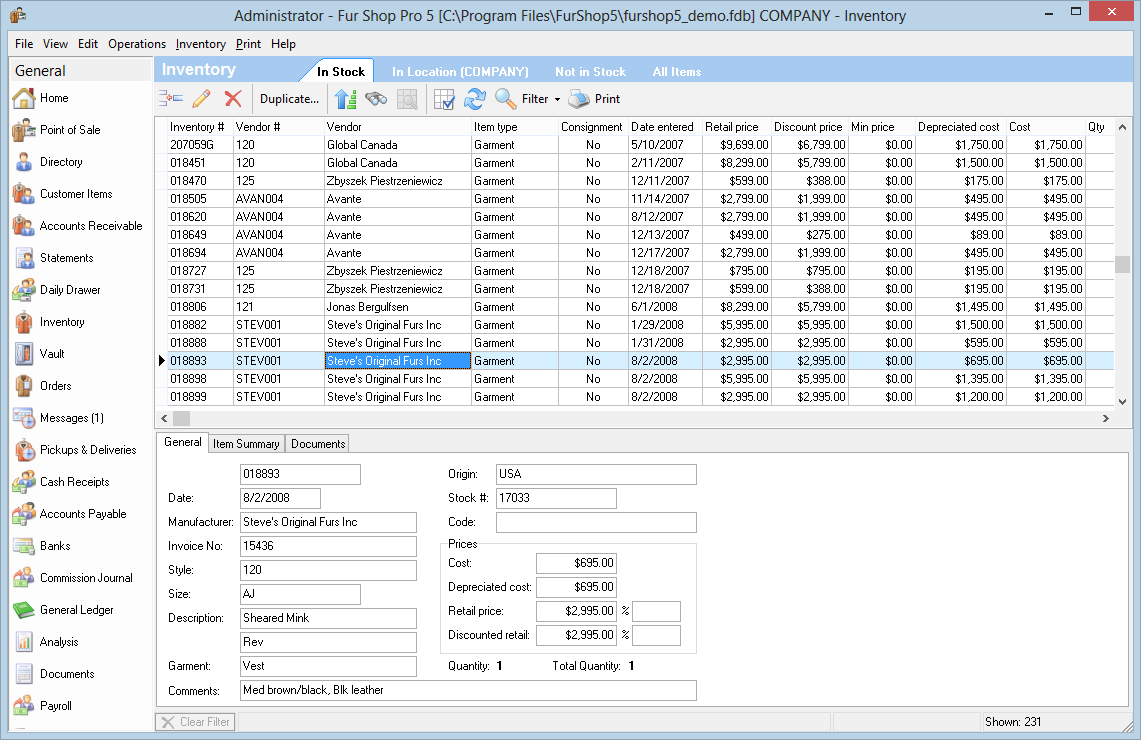Viewport: 1141px width, 740px height.
Task: Click the Retail price column header
Action: (732, 127)
